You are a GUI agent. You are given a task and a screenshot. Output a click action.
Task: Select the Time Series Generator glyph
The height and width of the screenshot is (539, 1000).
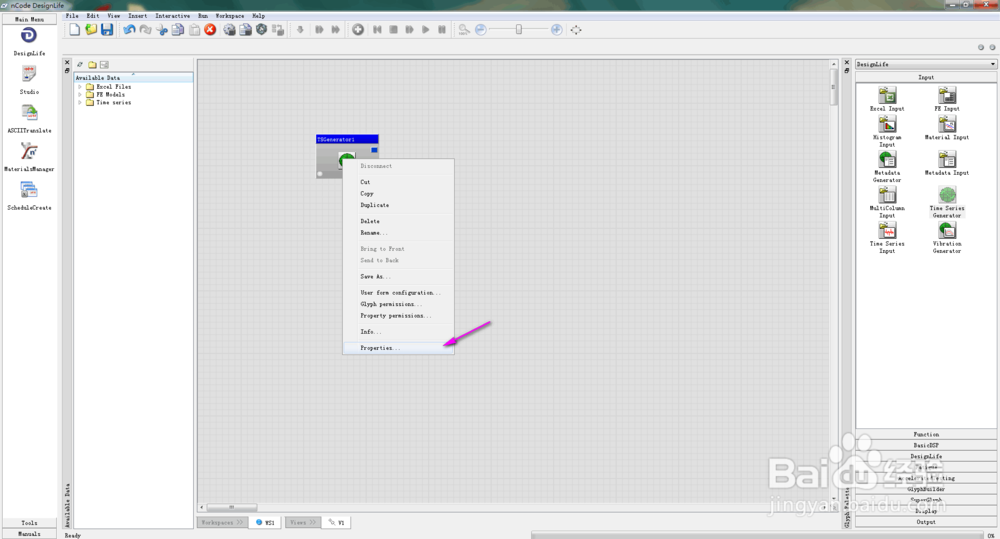tap(947, 203)
